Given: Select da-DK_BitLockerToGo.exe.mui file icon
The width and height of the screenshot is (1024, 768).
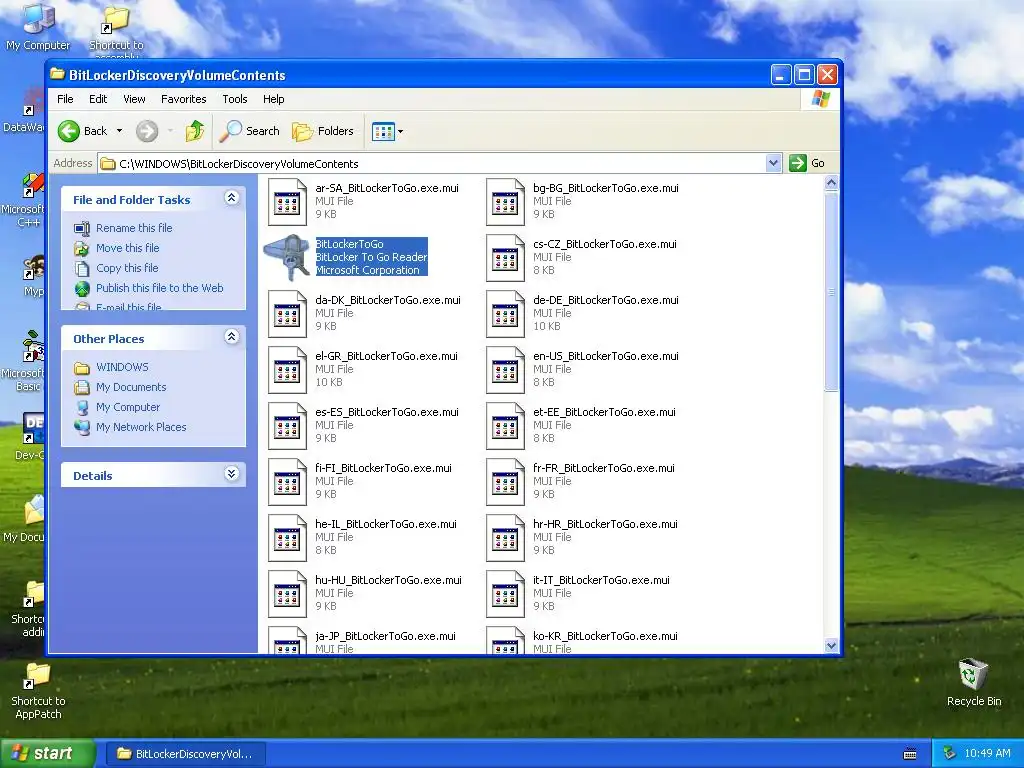Looking at the screenshot, I should (x=287, y=314).
